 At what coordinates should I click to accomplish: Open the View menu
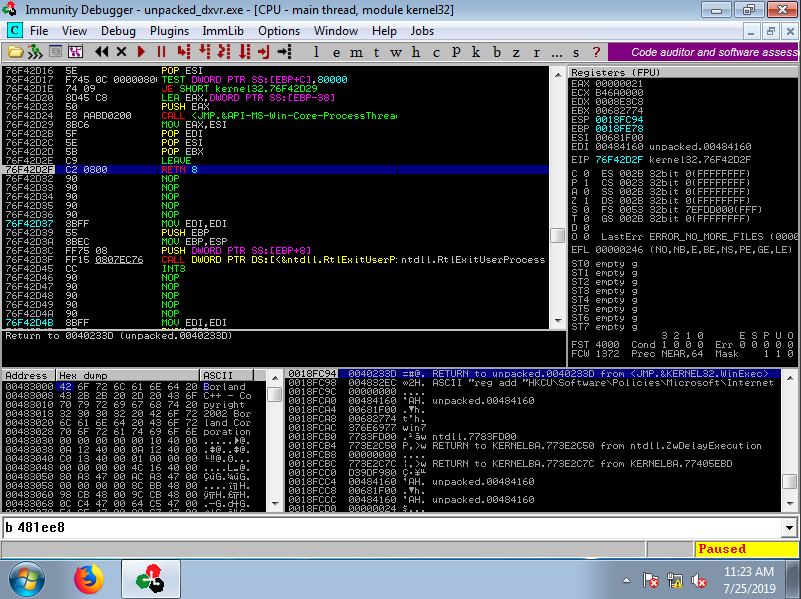[75, 31]
